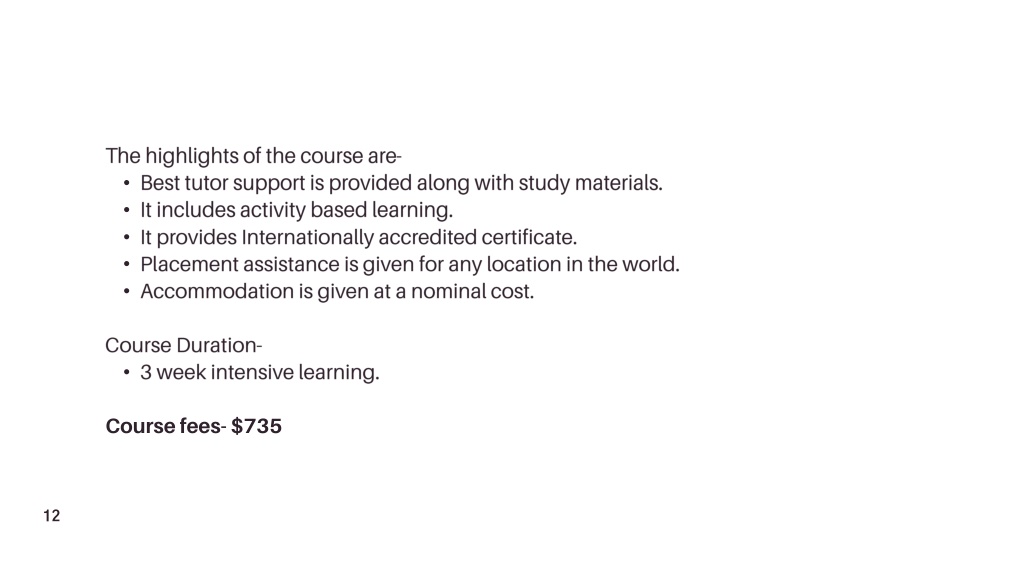Click the bullet dot before 'Best tutor support'
Viewport: 1024px width, 576px height.
(127, 184)
